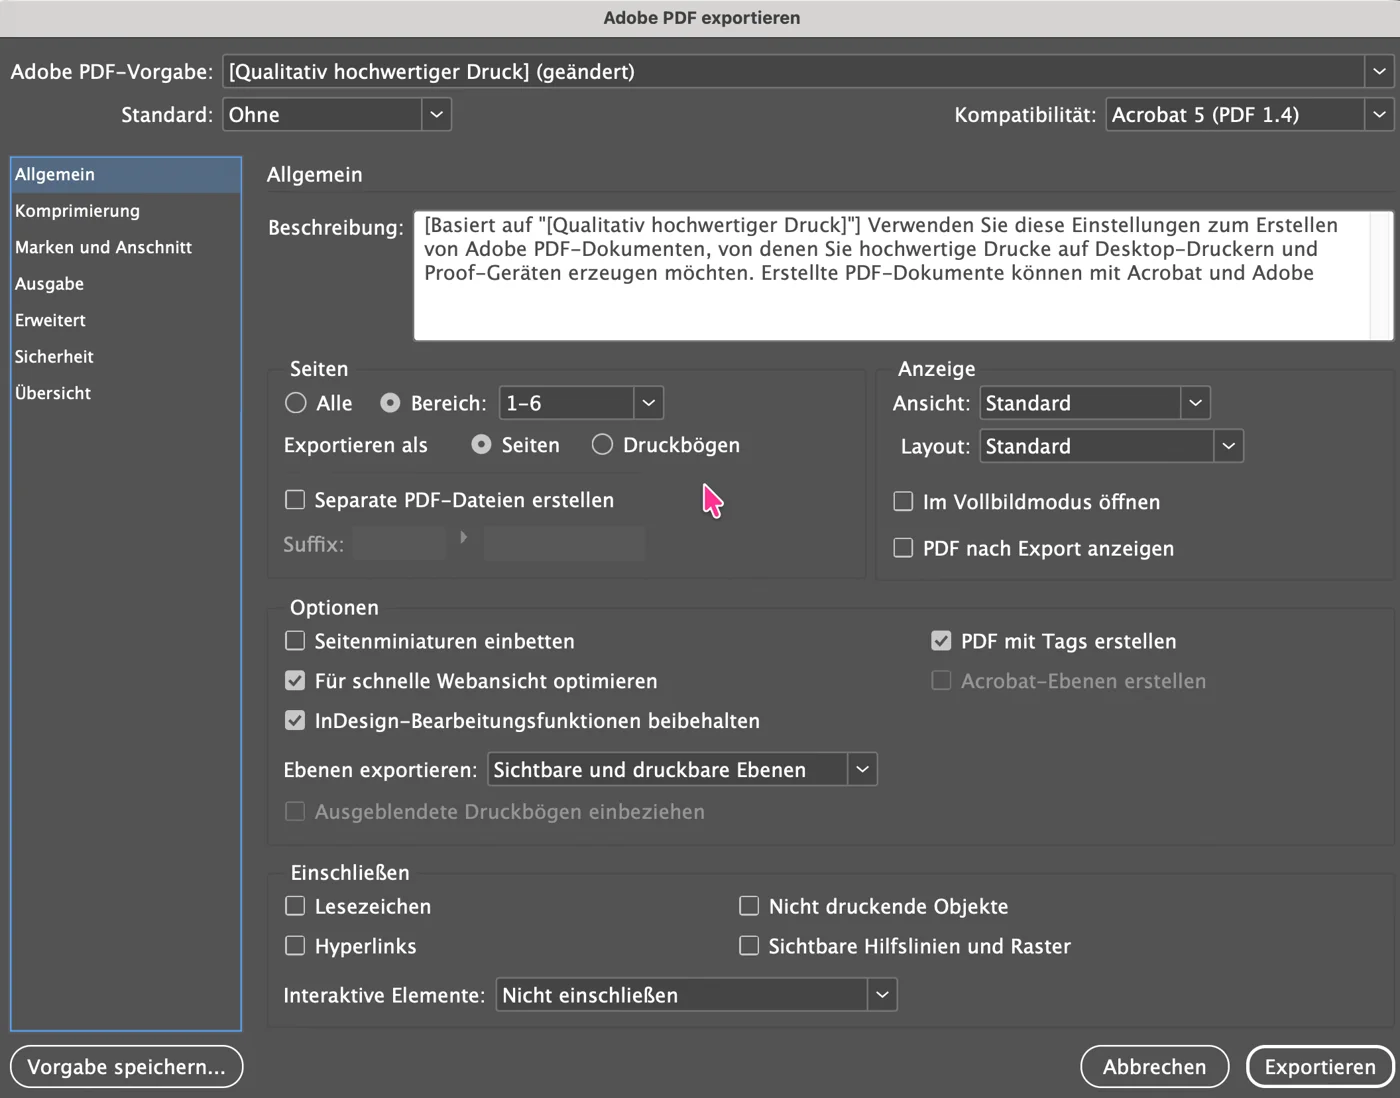Click the Exportieren button

(1320, 1067)
